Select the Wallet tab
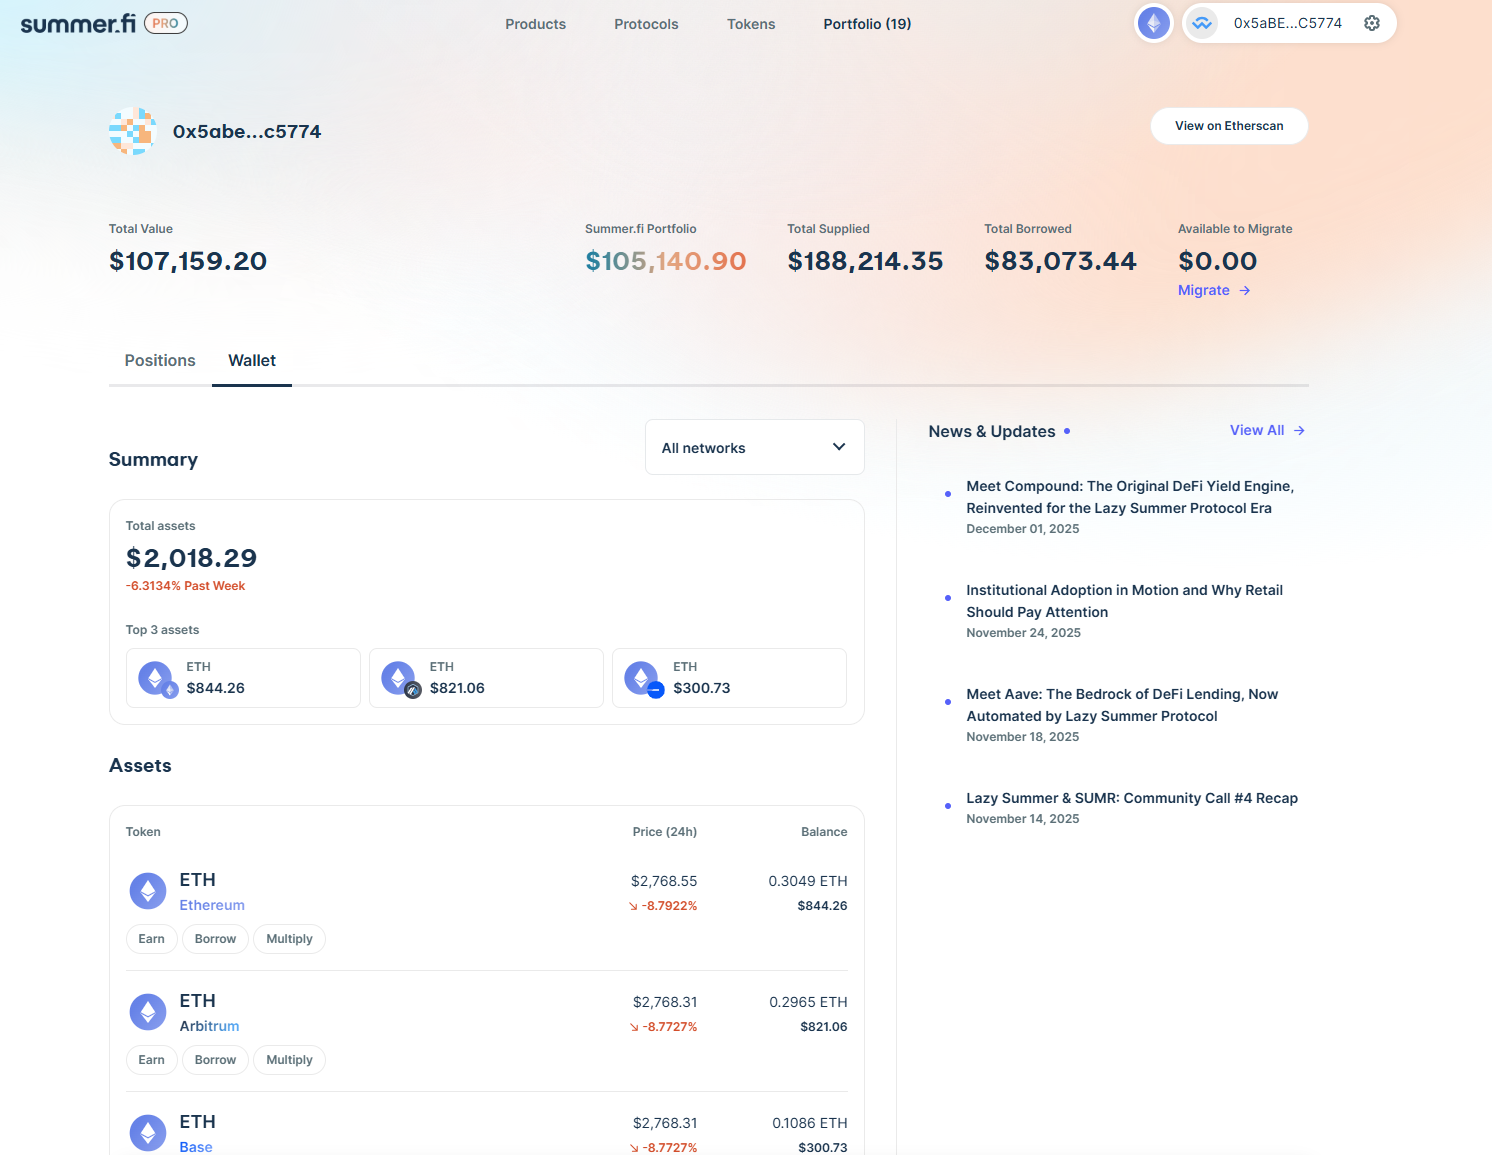Viewport: 1492px width, 1155px height. coord(252,360)
